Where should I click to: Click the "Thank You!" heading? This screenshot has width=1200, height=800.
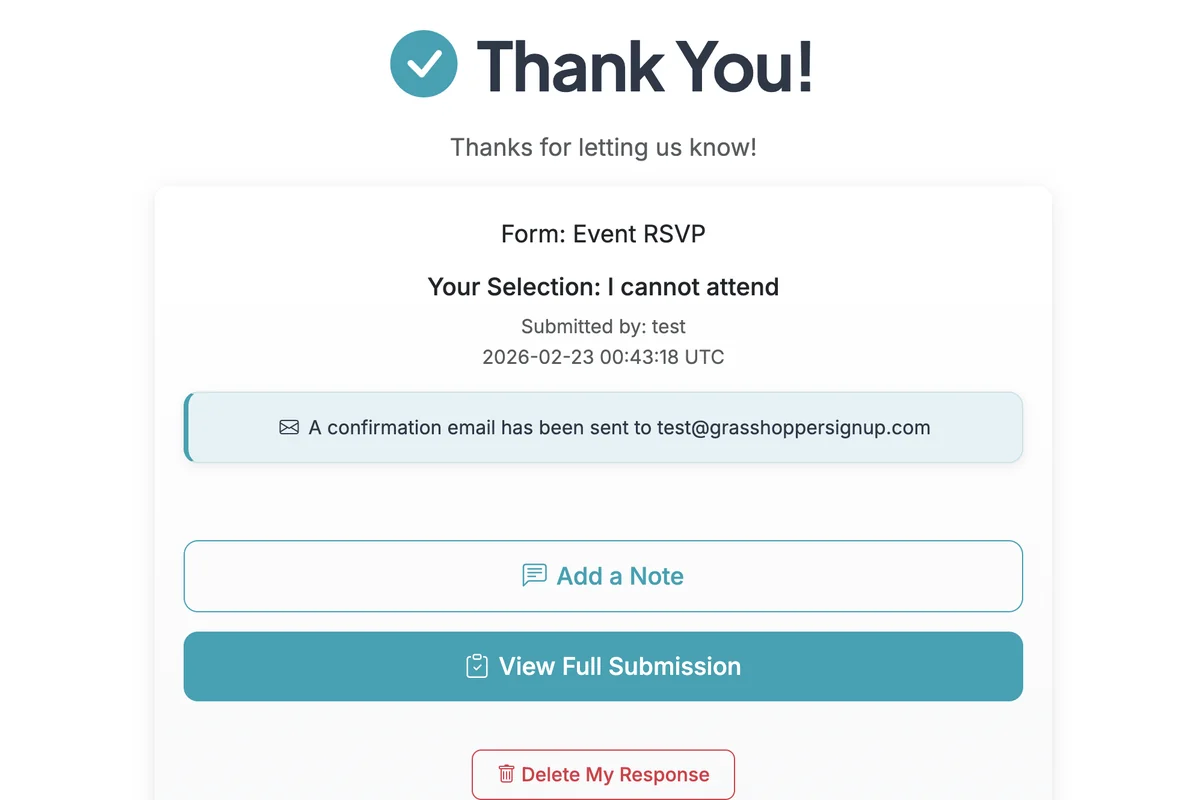(645, 66)
